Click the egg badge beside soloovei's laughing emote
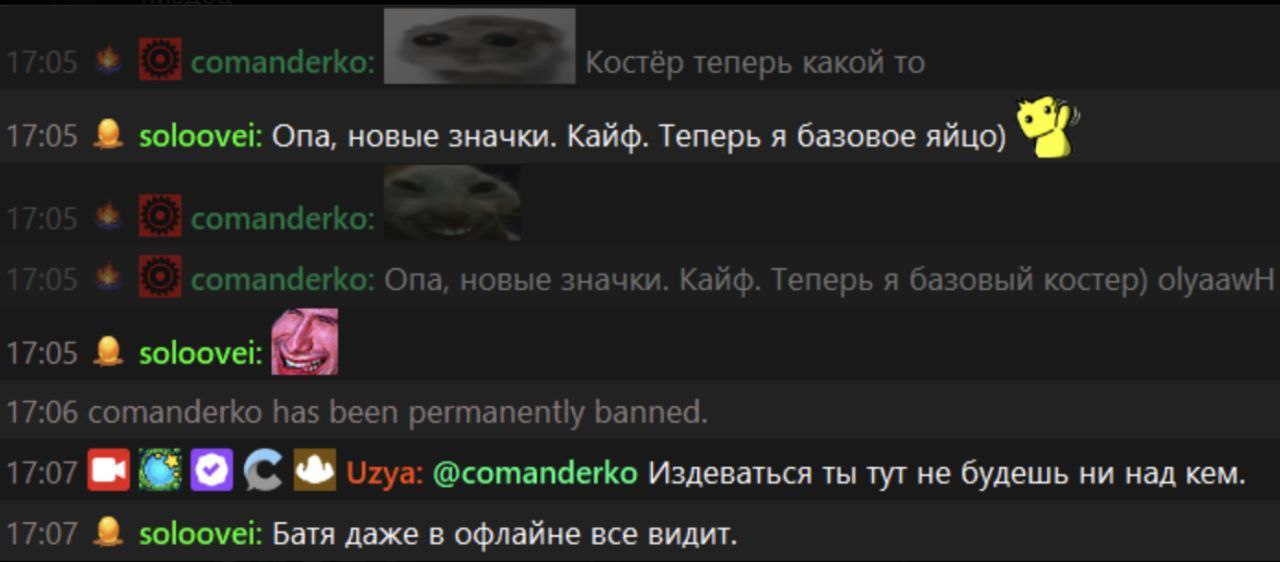Image resolution: width=1280 pixels, height=562 pixels. pyautogui.click(x=108, y=351)
